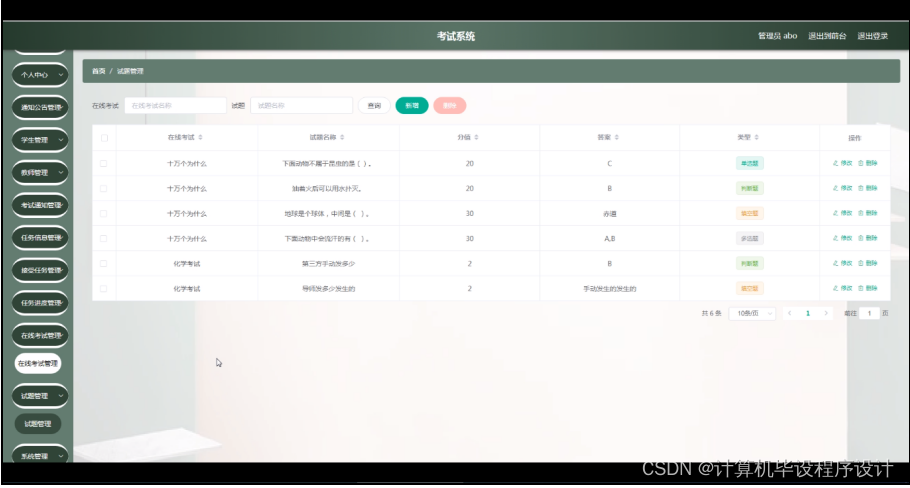Sort by the 分值 column arrows

coord(476,138)
